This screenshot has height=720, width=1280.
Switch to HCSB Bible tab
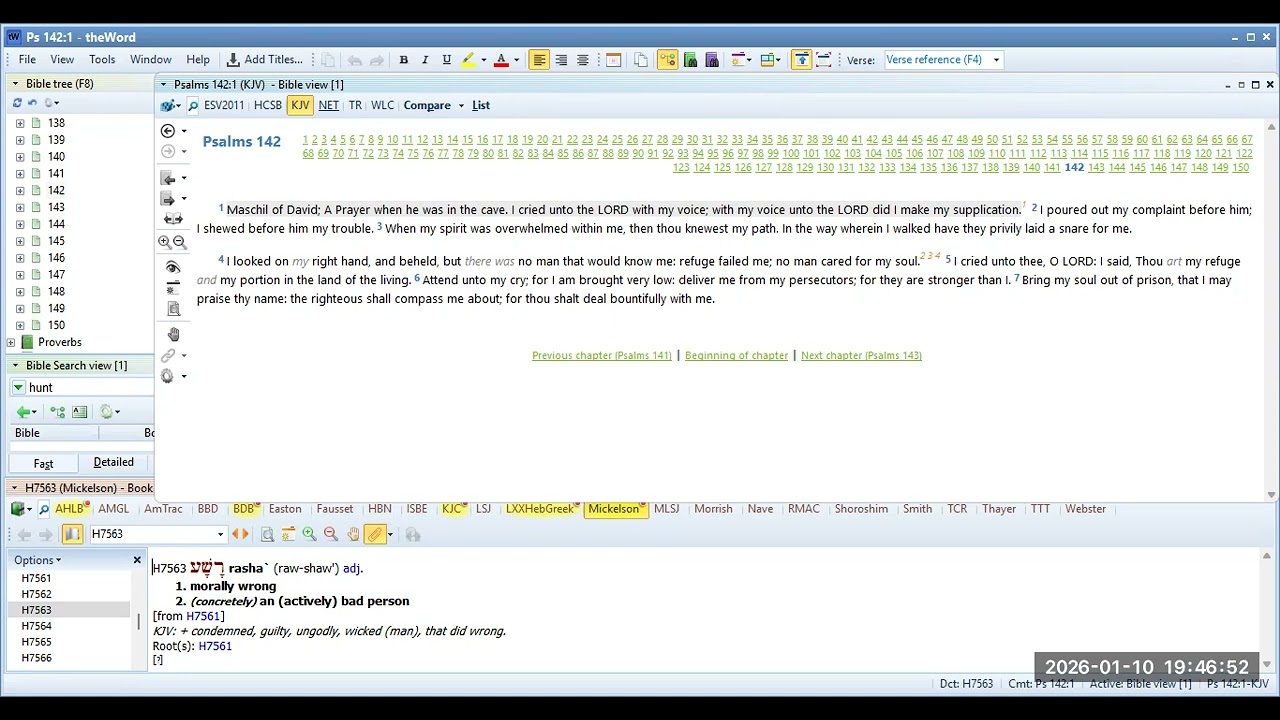click(267, 105)
